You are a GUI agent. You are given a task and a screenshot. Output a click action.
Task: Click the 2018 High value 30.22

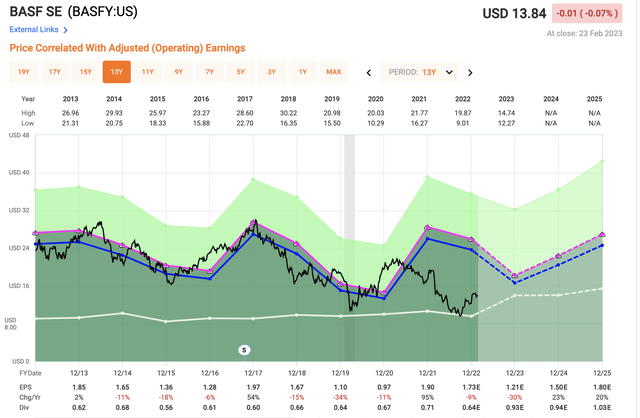pos(288,113)
